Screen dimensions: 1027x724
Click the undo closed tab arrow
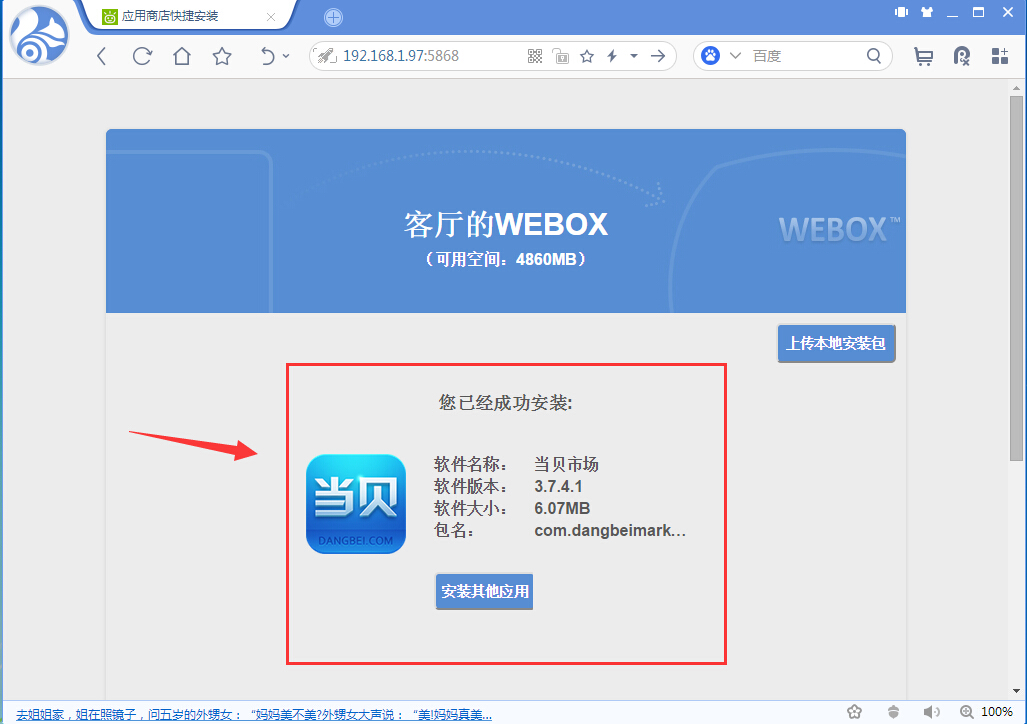[267, 56]
